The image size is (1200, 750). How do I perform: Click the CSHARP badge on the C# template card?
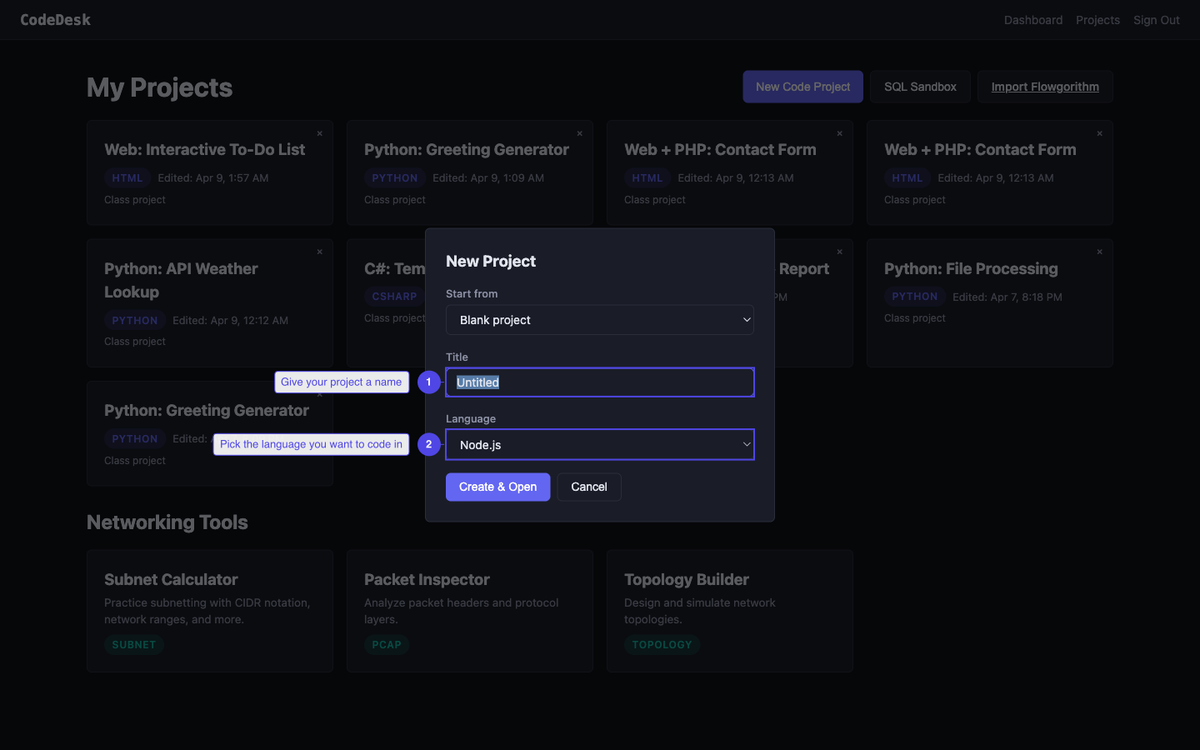click(393, 296)
